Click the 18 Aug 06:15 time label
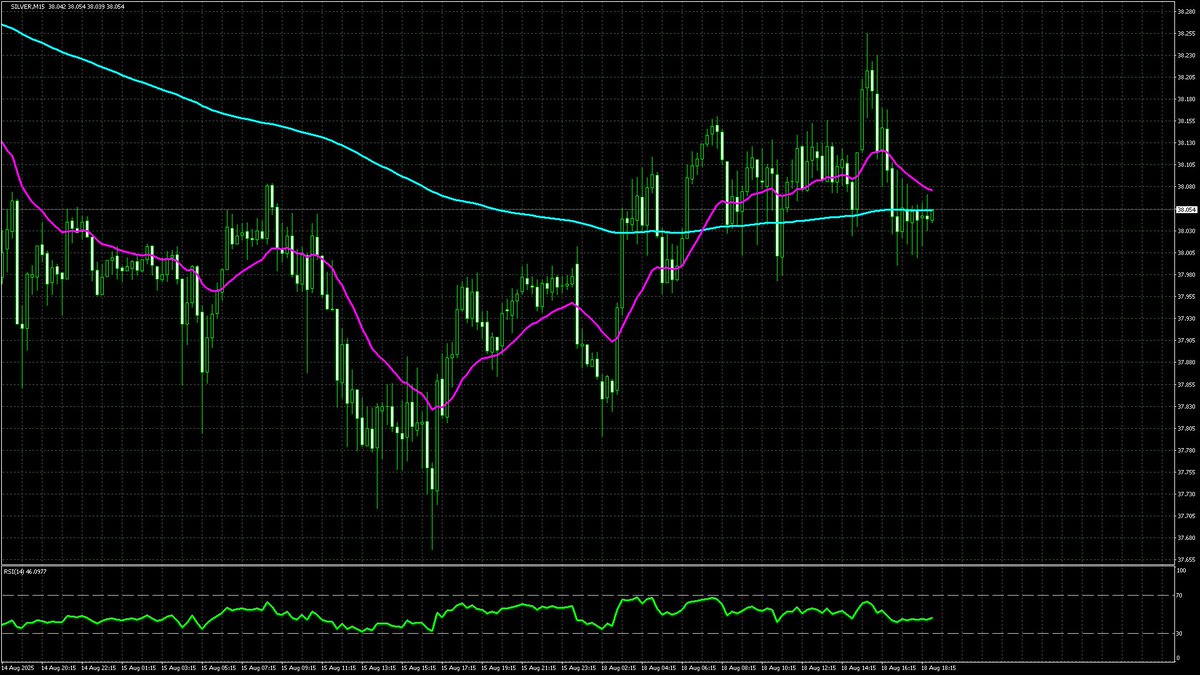 click(x=699, y=667)
